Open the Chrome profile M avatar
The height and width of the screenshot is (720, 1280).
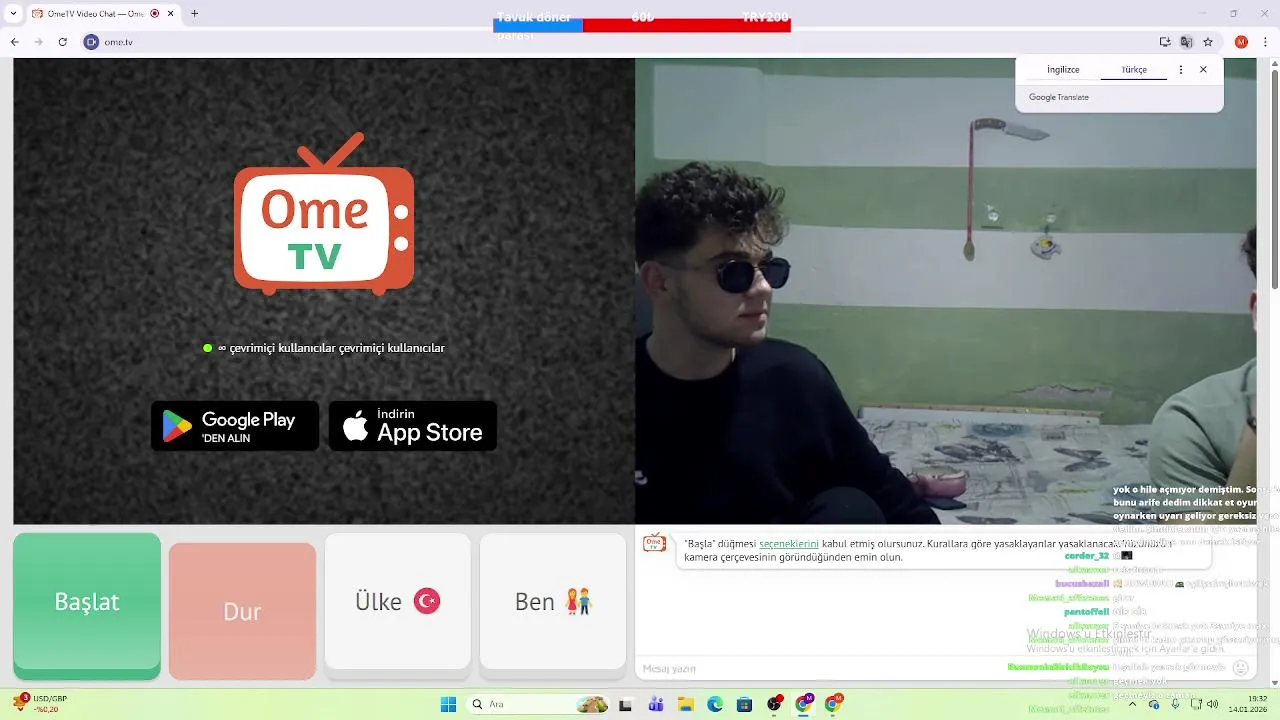tap(1241, 42)
